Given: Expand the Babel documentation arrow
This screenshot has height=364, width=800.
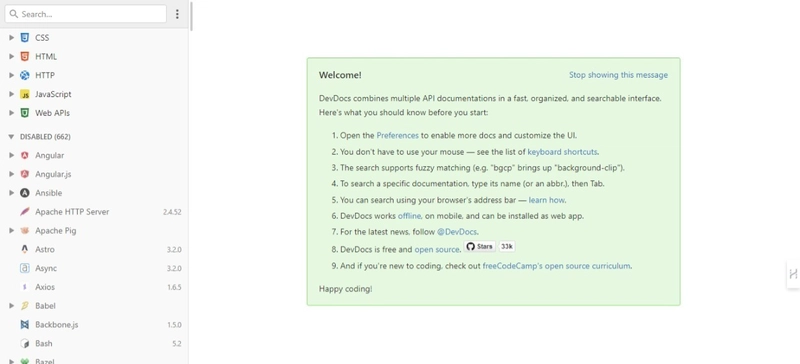Looking at the screenshot, I should (x=12, y=306).
